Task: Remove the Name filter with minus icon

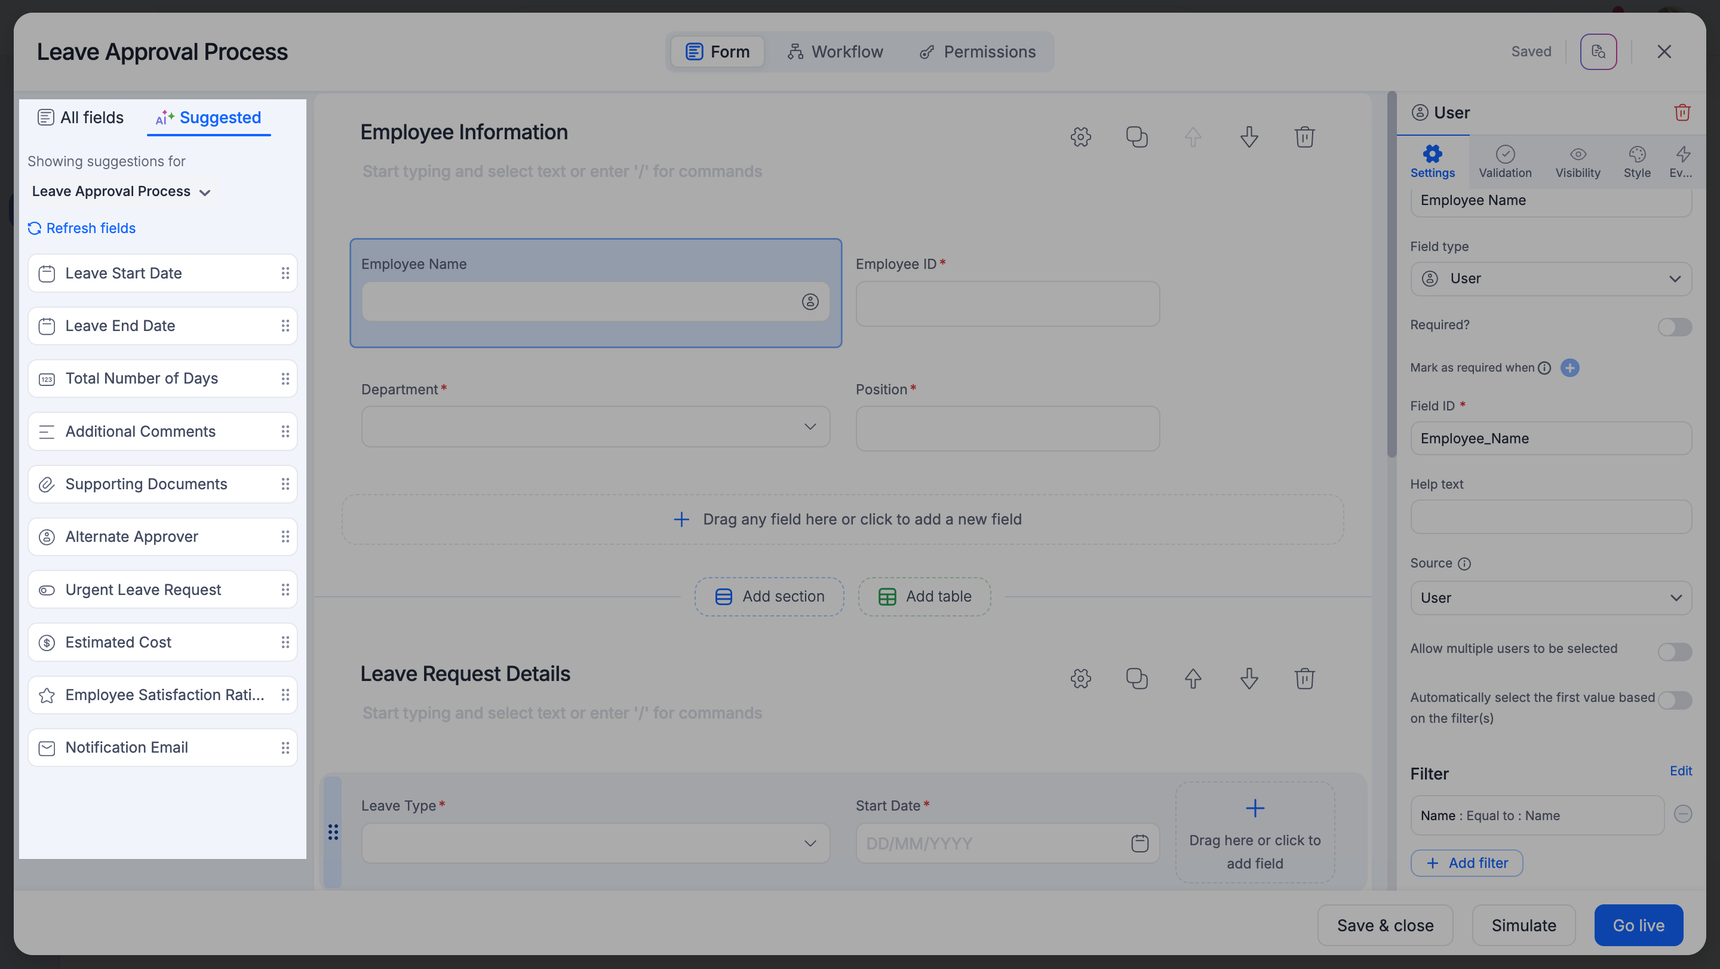Action: (1683, 815)
